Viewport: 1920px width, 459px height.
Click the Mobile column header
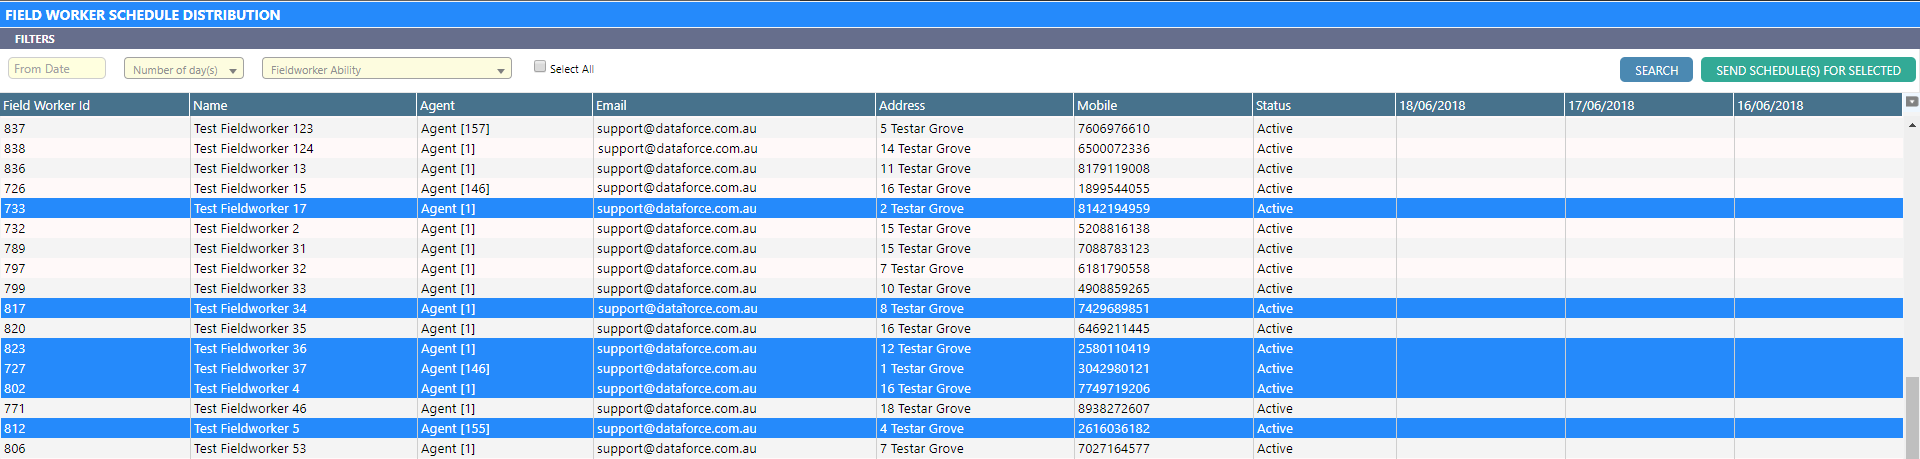point(1163,105)
